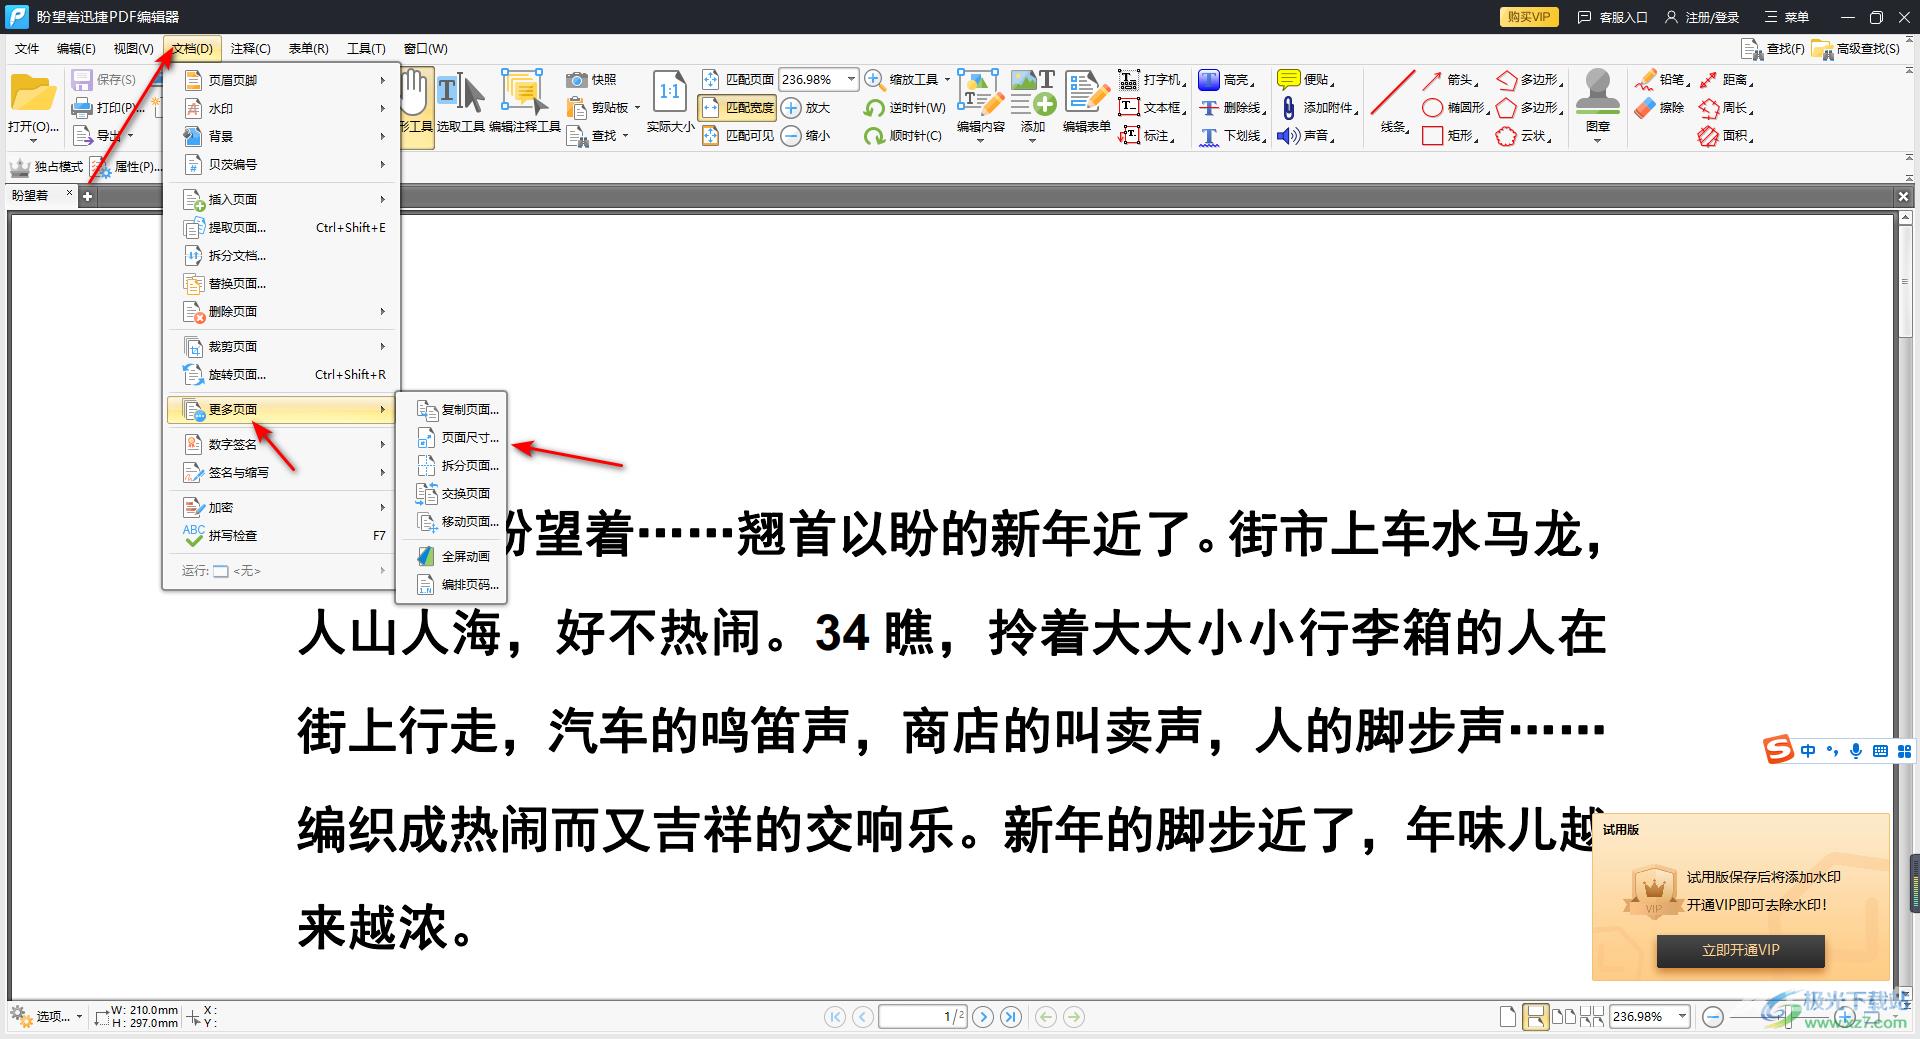Click the Buy VIP (购买VIP) button
This screenshot has height=1039, width=1920.
click(1528, 17)
